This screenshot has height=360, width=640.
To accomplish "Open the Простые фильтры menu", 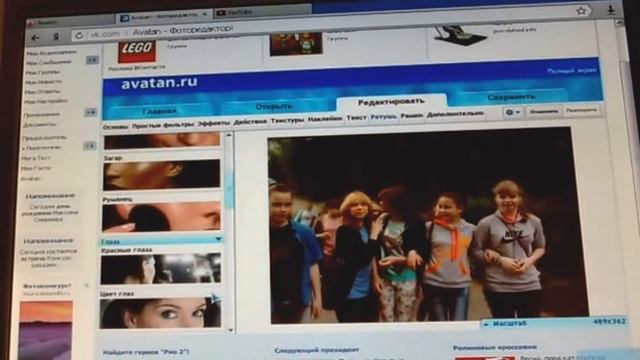I will (163, 125).
